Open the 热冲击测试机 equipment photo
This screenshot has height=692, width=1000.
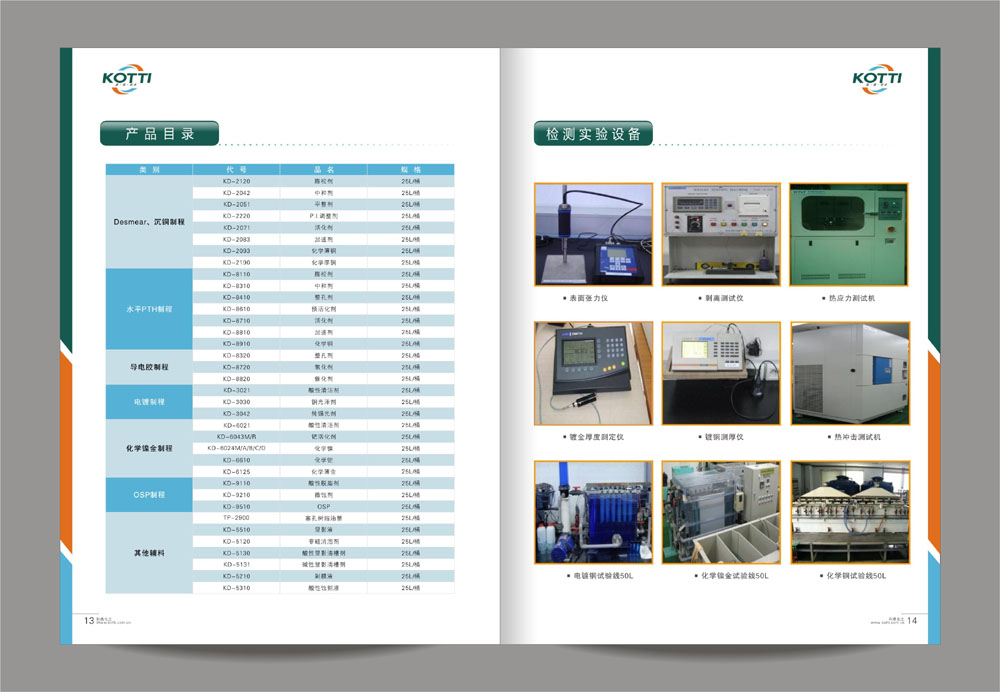850,373
